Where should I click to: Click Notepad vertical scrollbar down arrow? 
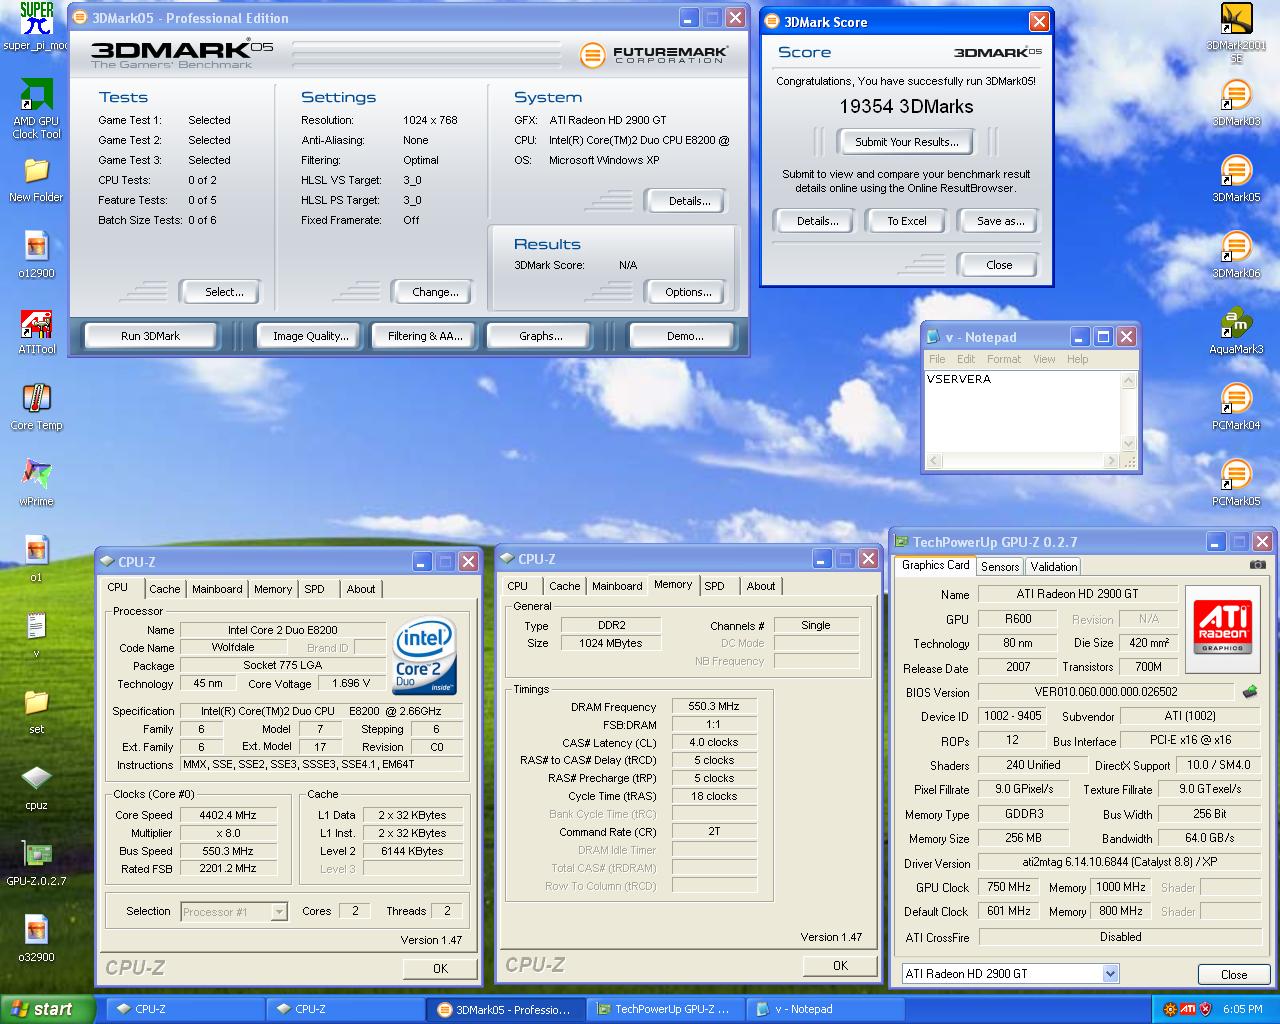(1129, 444)
